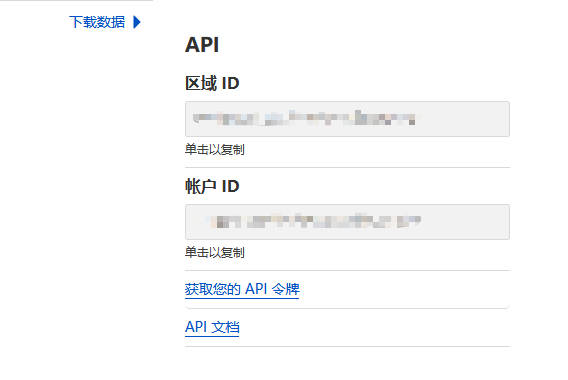Click the word 令牌 in the token link

[x=286, y=289]
